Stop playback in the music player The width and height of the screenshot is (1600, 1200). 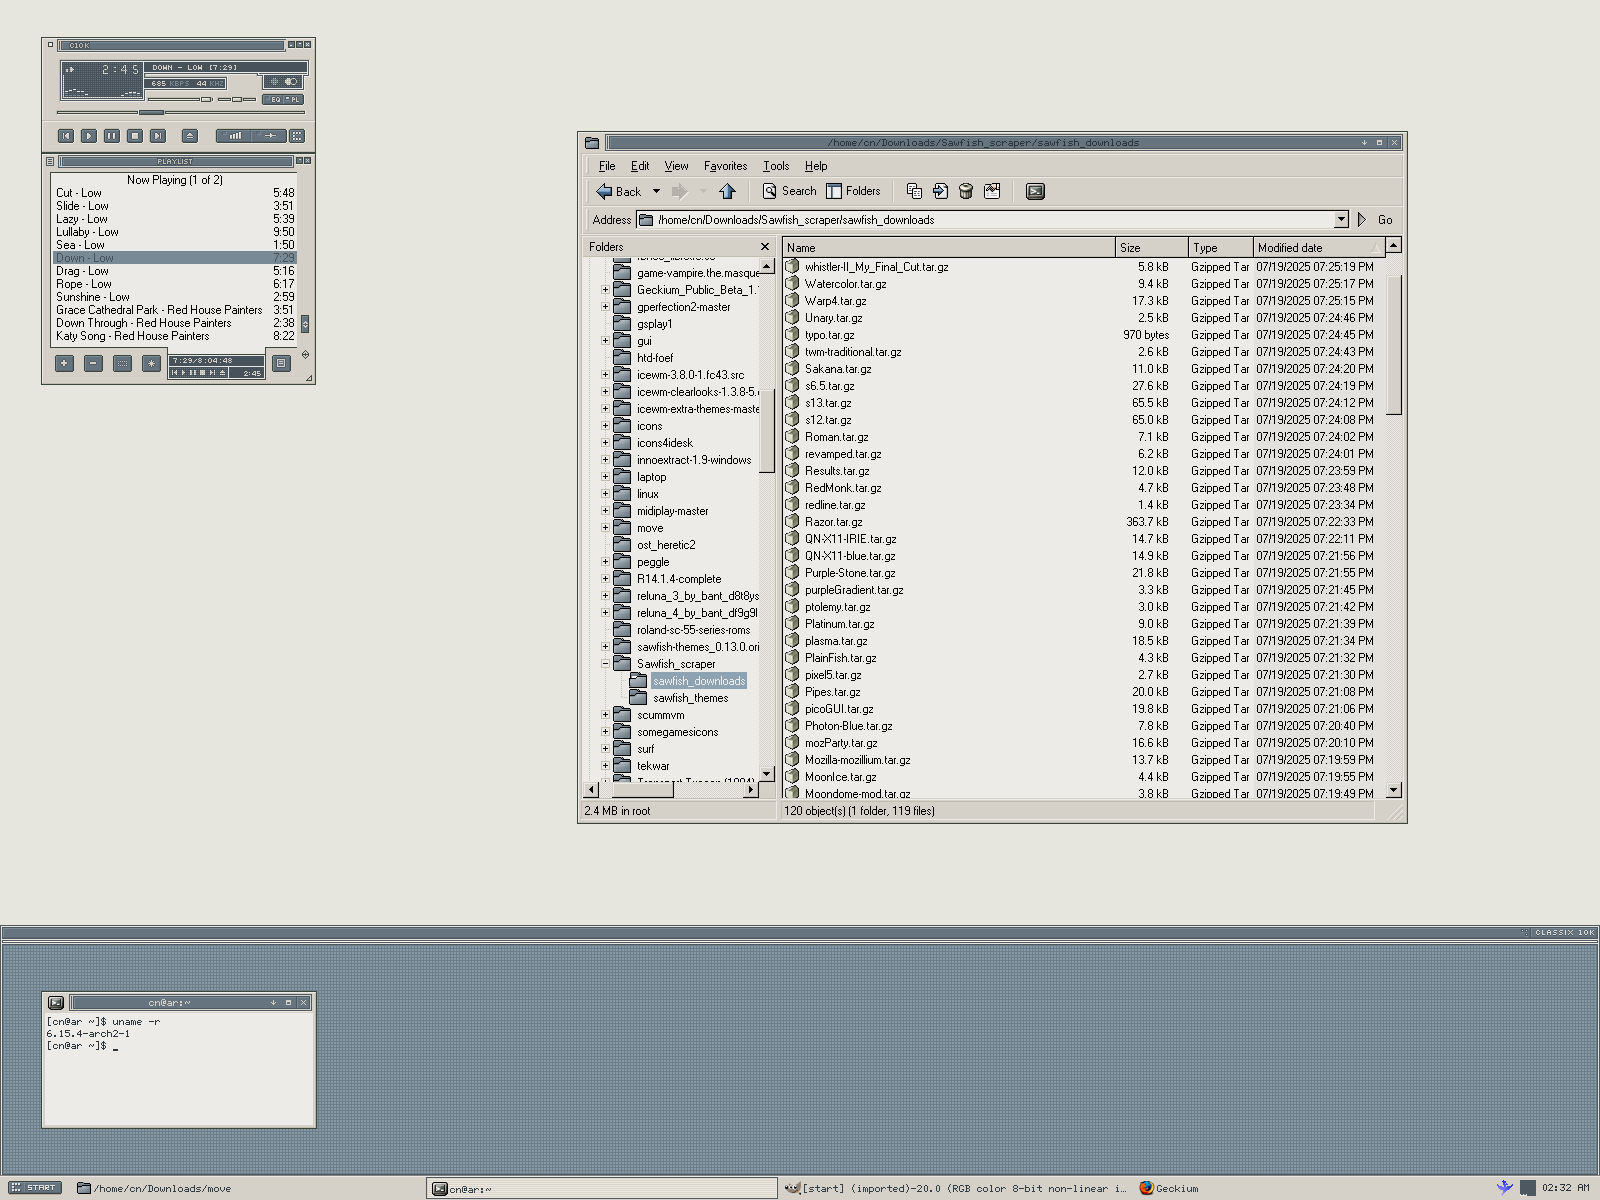pos(135,136)
